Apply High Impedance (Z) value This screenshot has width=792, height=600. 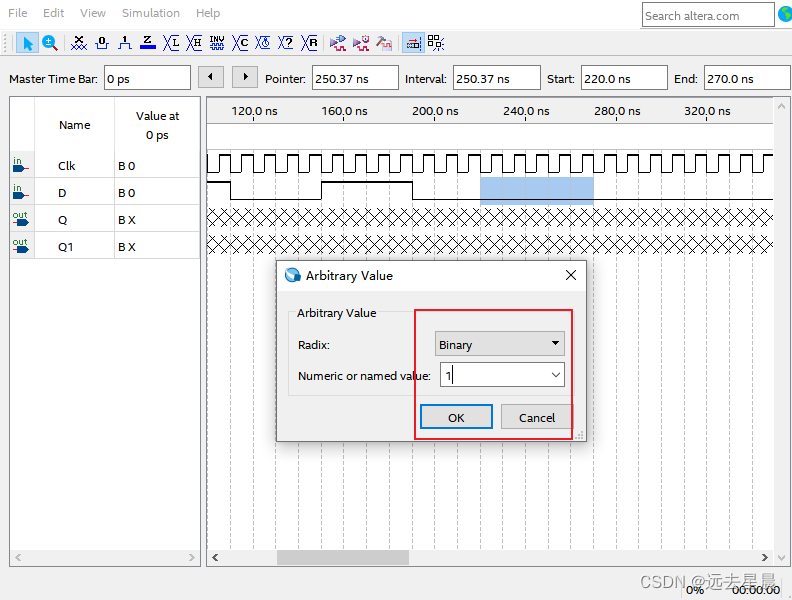(x=147, y=43)
